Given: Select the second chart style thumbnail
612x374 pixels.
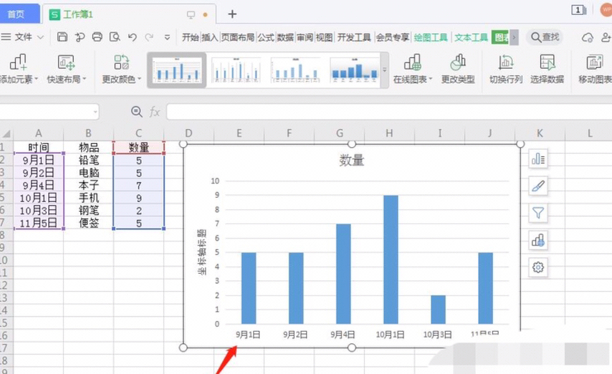Looking at the screenshot, I should pos(236,70).
